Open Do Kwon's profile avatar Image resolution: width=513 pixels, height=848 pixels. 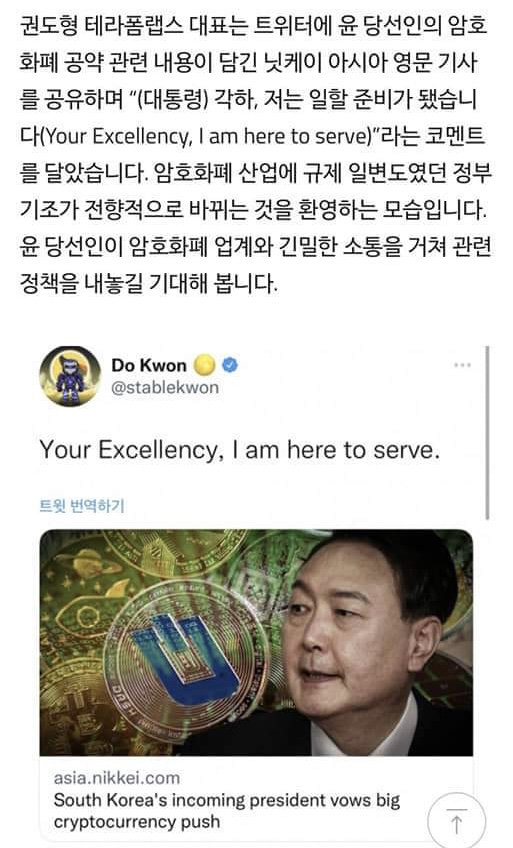(70, 376)
